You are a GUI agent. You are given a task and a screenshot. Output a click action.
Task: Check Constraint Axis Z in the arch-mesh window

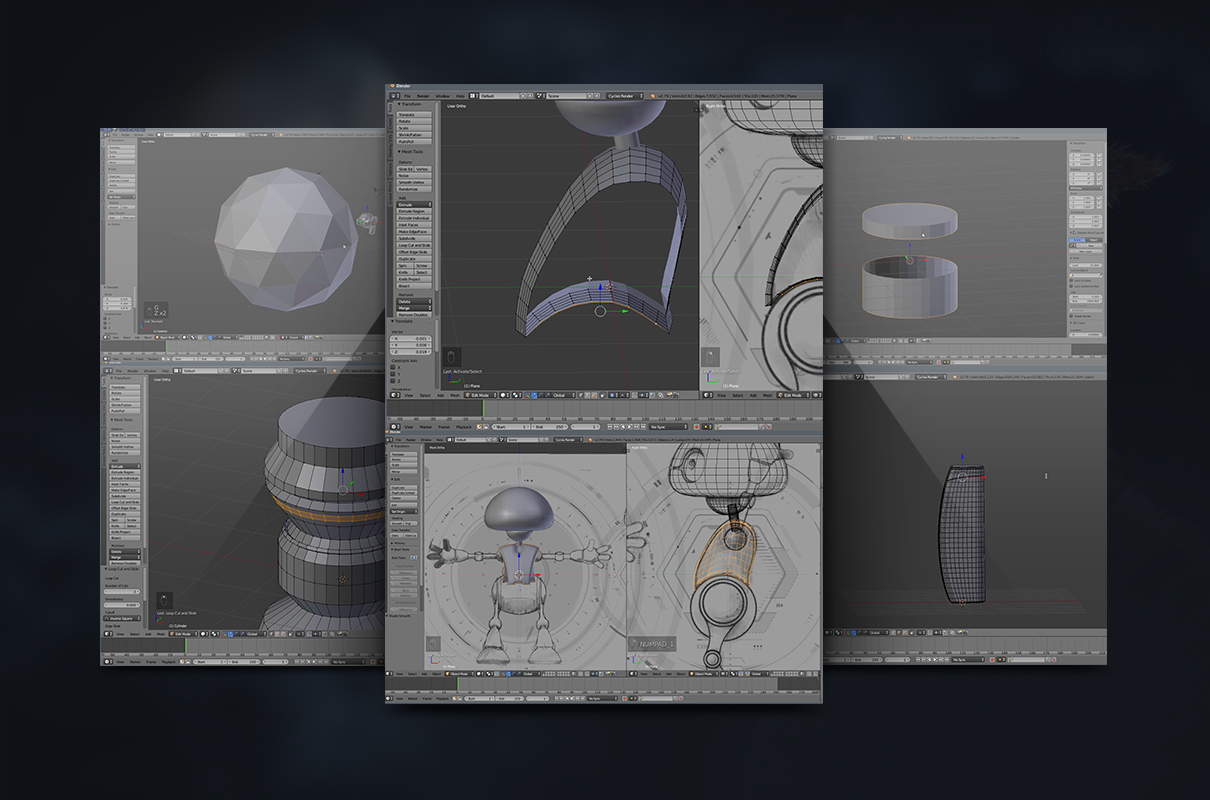point(392,381)
